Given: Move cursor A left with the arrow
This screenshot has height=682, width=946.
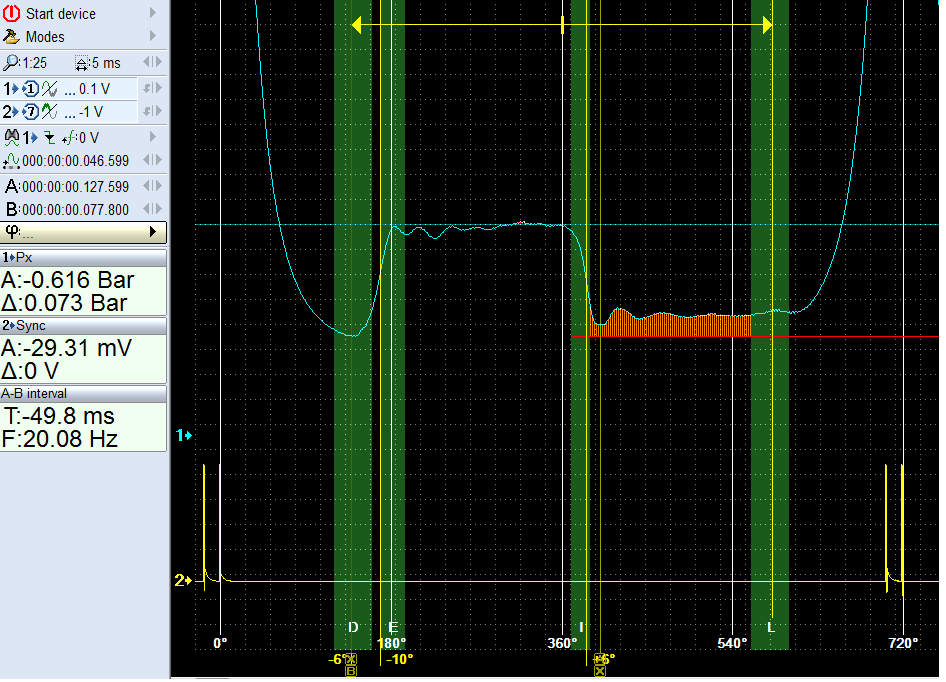Looking at the screenshot, I should [147, 186].
